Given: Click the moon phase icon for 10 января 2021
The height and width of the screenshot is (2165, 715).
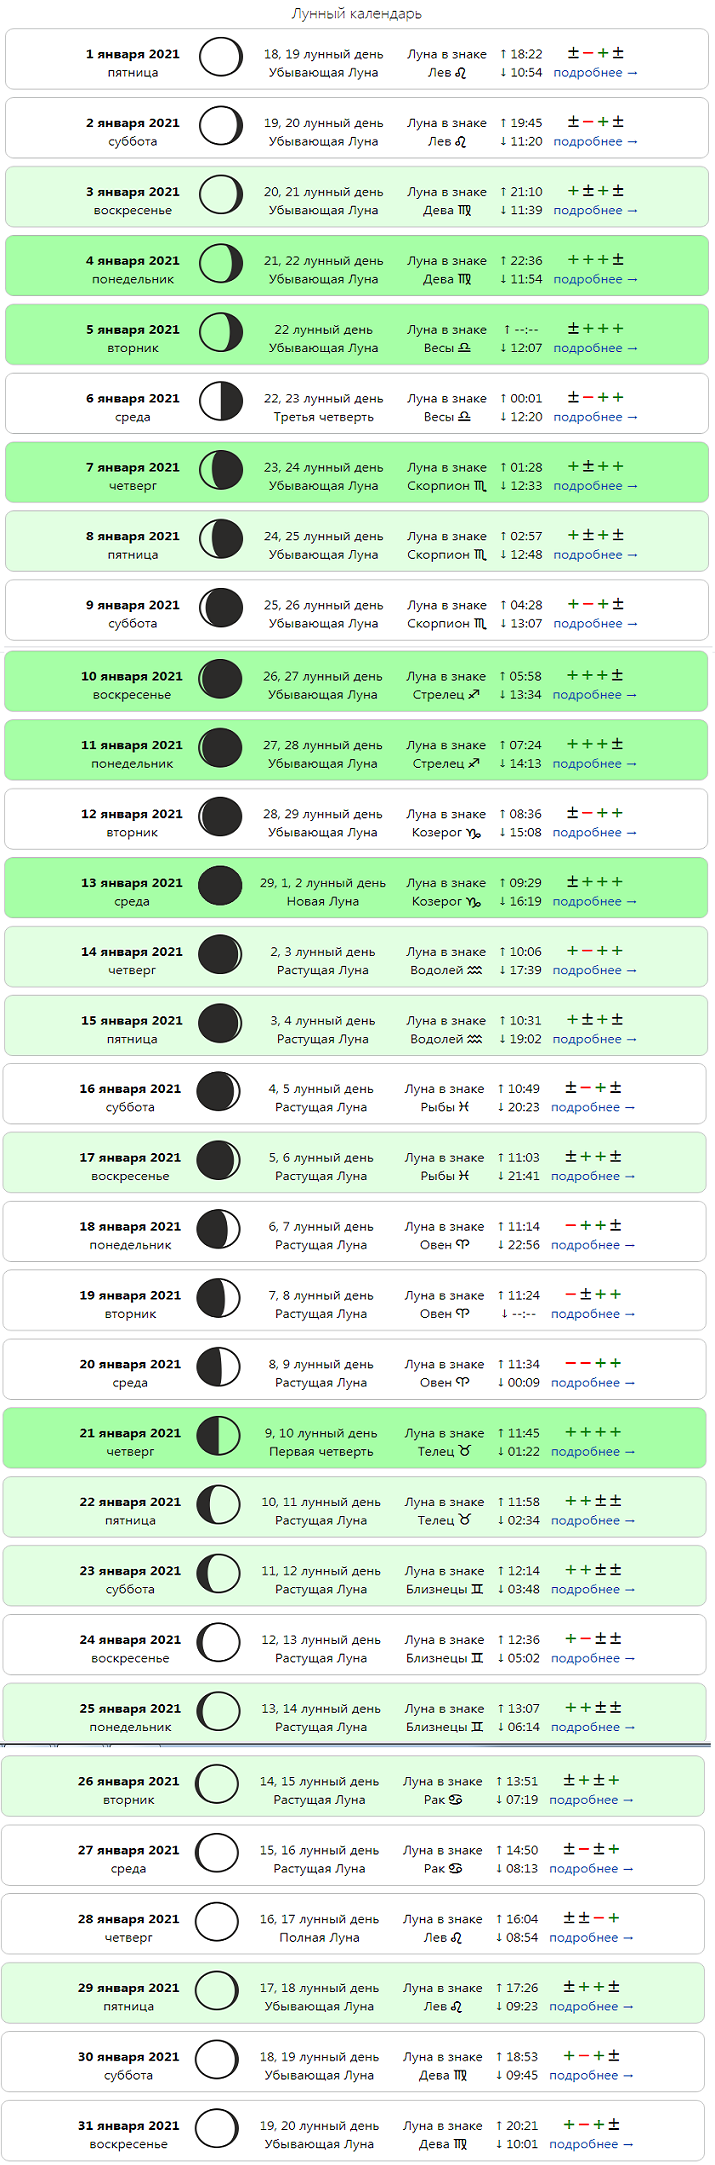Looking at the screenshot, I should pyautogui.click(x=221, y=680).
